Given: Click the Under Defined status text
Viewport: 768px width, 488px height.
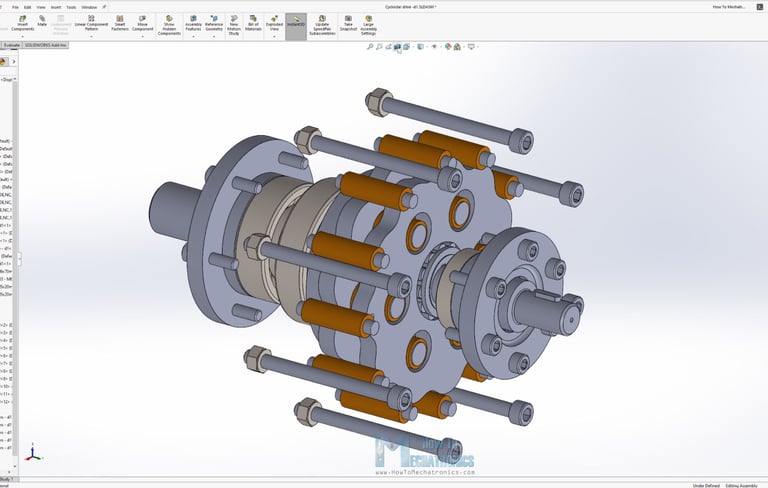Looking at the screenshot, I should 706,485.
